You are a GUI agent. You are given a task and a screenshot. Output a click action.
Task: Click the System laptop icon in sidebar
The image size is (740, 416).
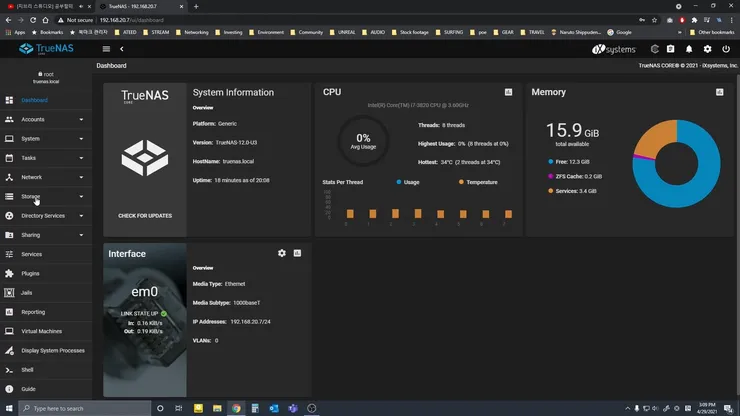click(x=9, y=139)
